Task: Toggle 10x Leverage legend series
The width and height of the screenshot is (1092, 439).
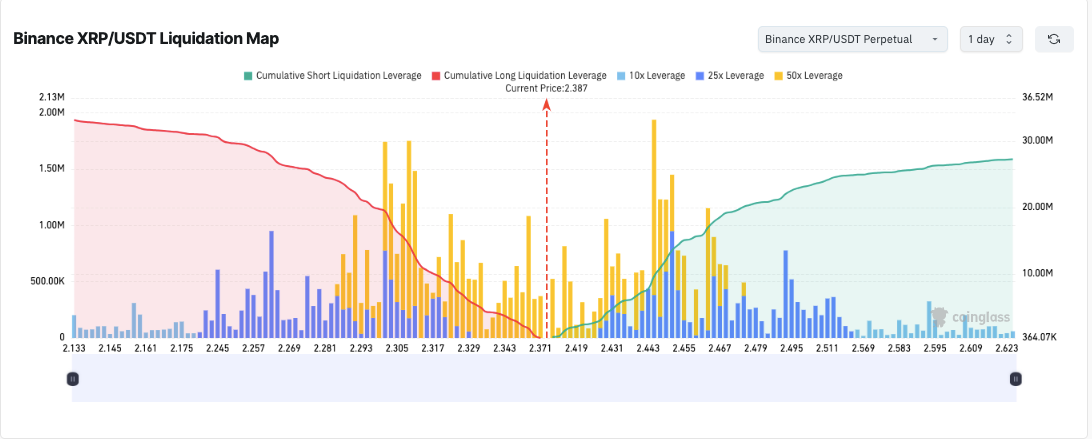Action: pos(650,75)
